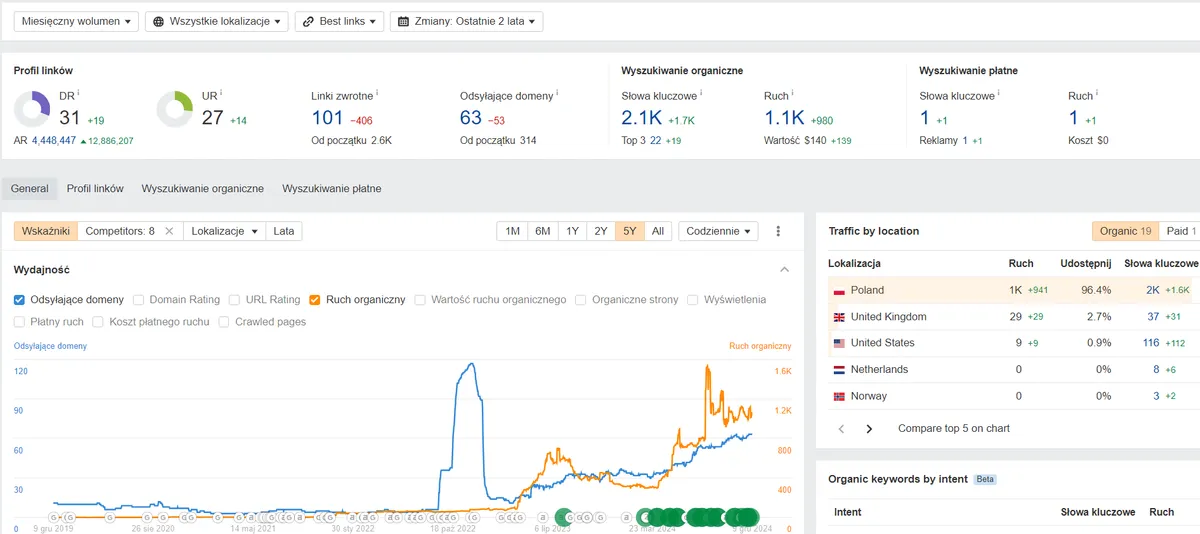Enable the Wyświetlenia checkbox

click(x=693, y=299)
